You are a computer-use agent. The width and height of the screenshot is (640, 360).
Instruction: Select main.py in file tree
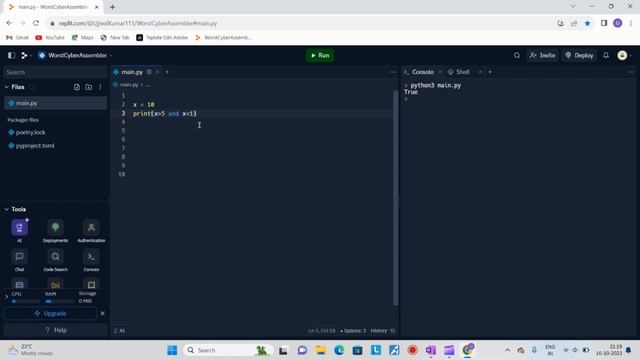[56, 103]
